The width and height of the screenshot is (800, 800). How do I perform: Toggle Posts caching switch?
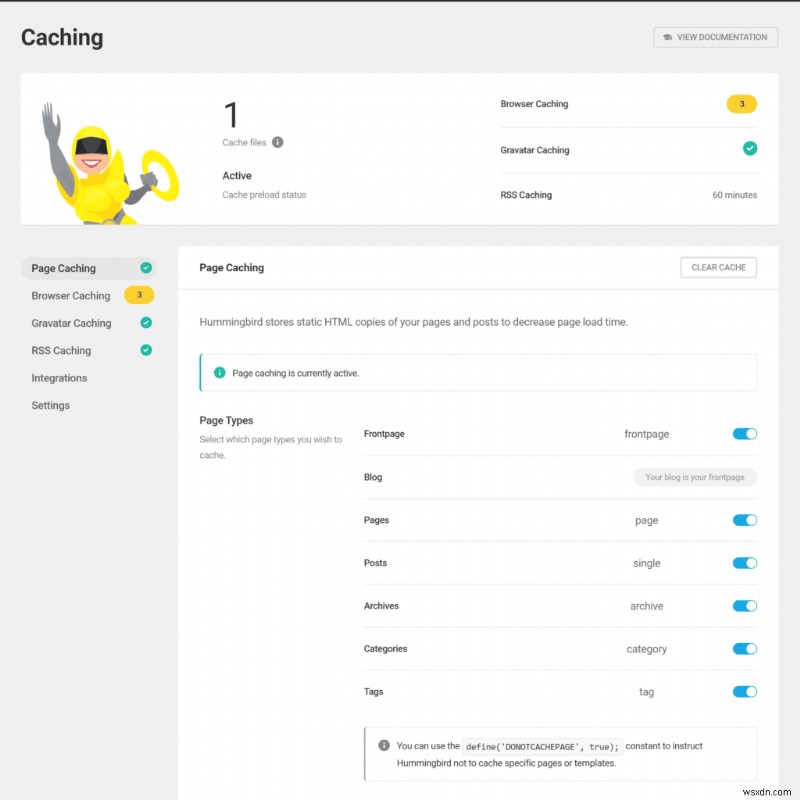[x=744, y=563]
